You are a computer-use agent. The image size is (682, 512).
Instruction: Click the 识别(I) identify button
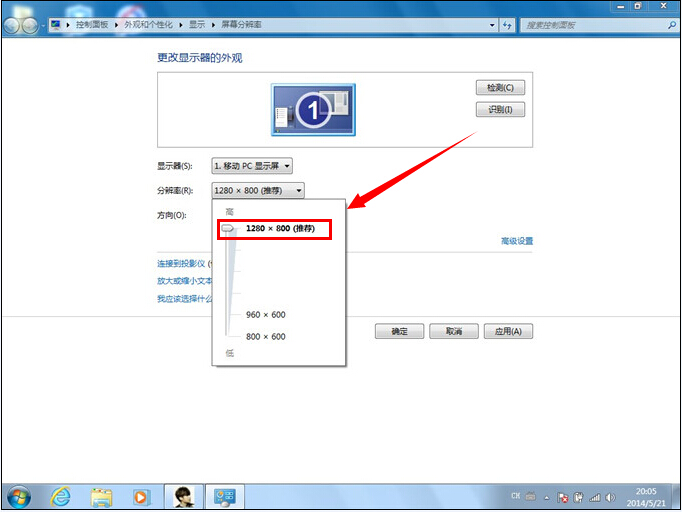pyautogui.click(x=500, y=110)
